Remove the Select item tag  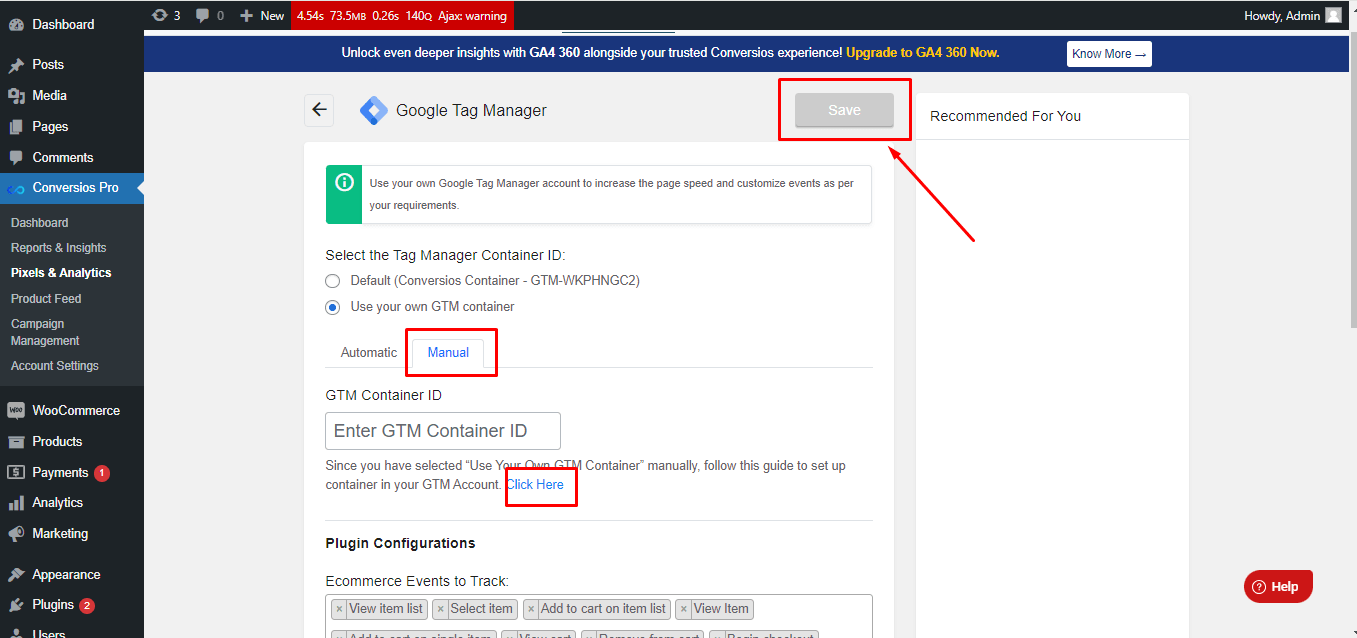(x=440, y=609)
